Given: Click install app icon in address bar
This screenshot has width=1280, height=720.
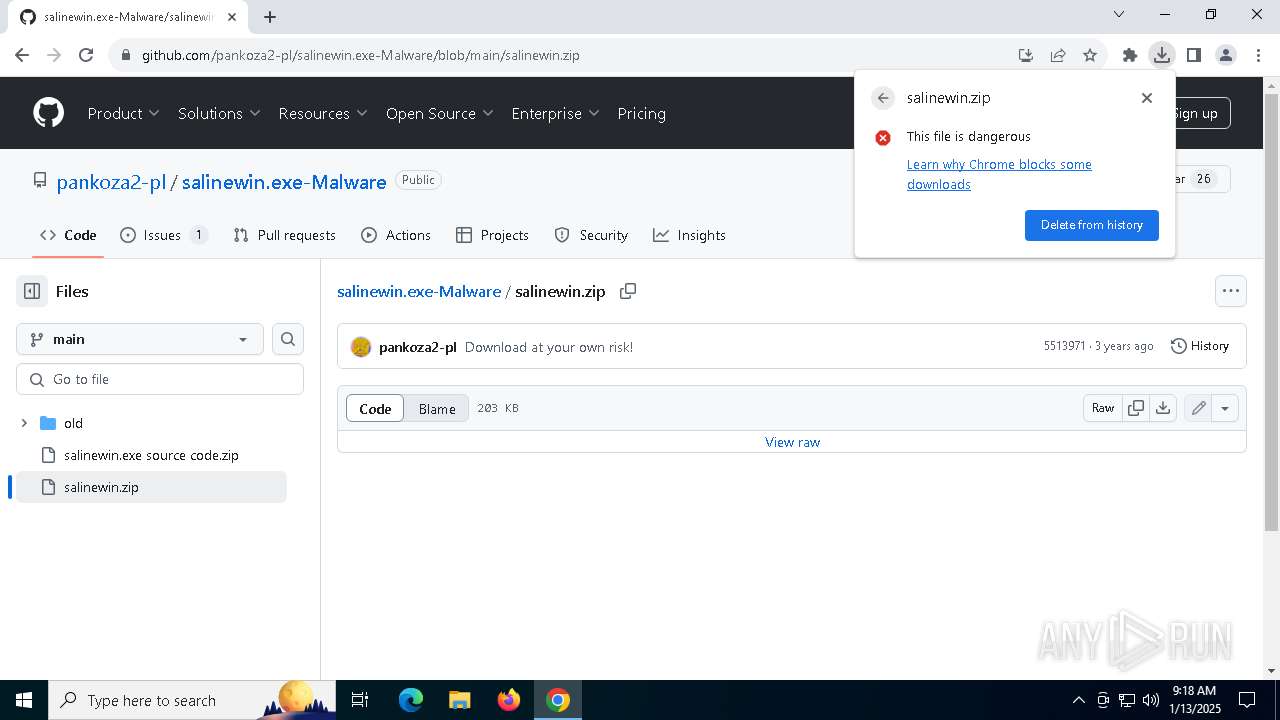Looking at the screenshot, I should pyautogui.click(x=1026, y=55).
